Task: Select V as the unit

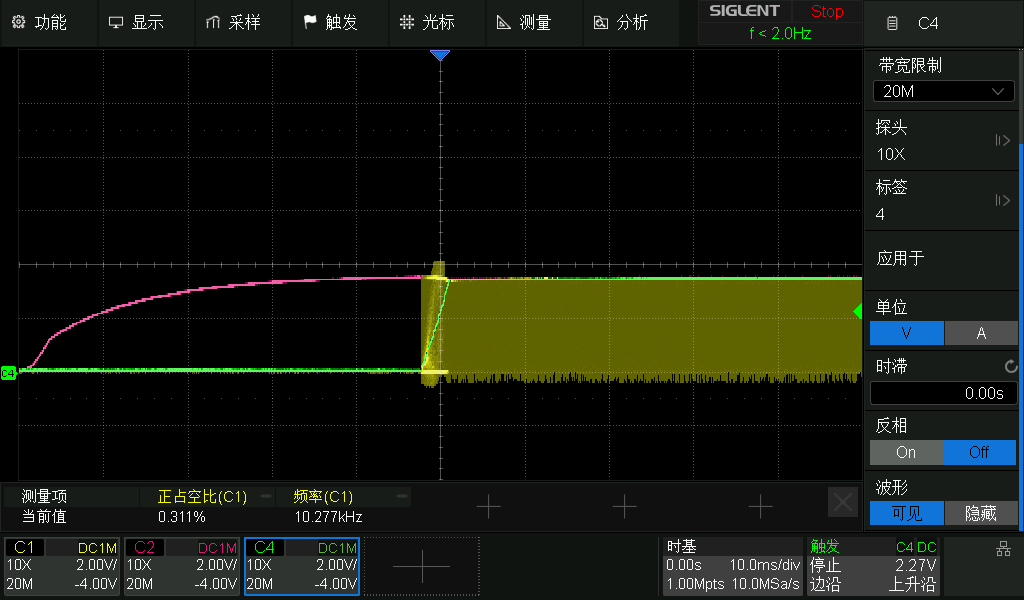Action: point(906,333)
